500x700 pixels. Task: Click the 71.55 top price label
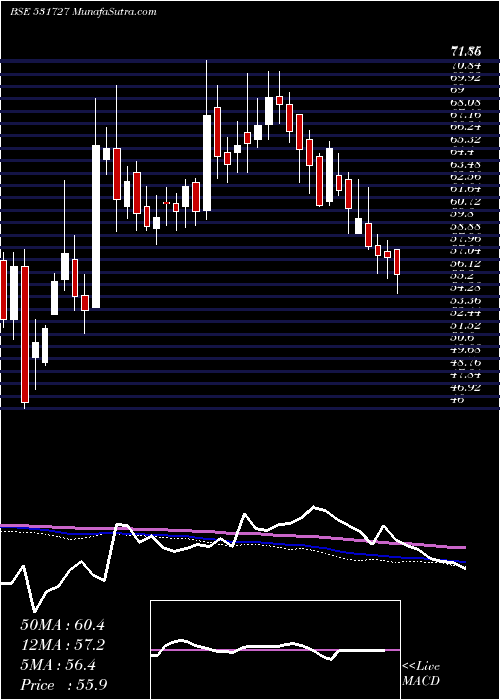(x=466, y=51)
